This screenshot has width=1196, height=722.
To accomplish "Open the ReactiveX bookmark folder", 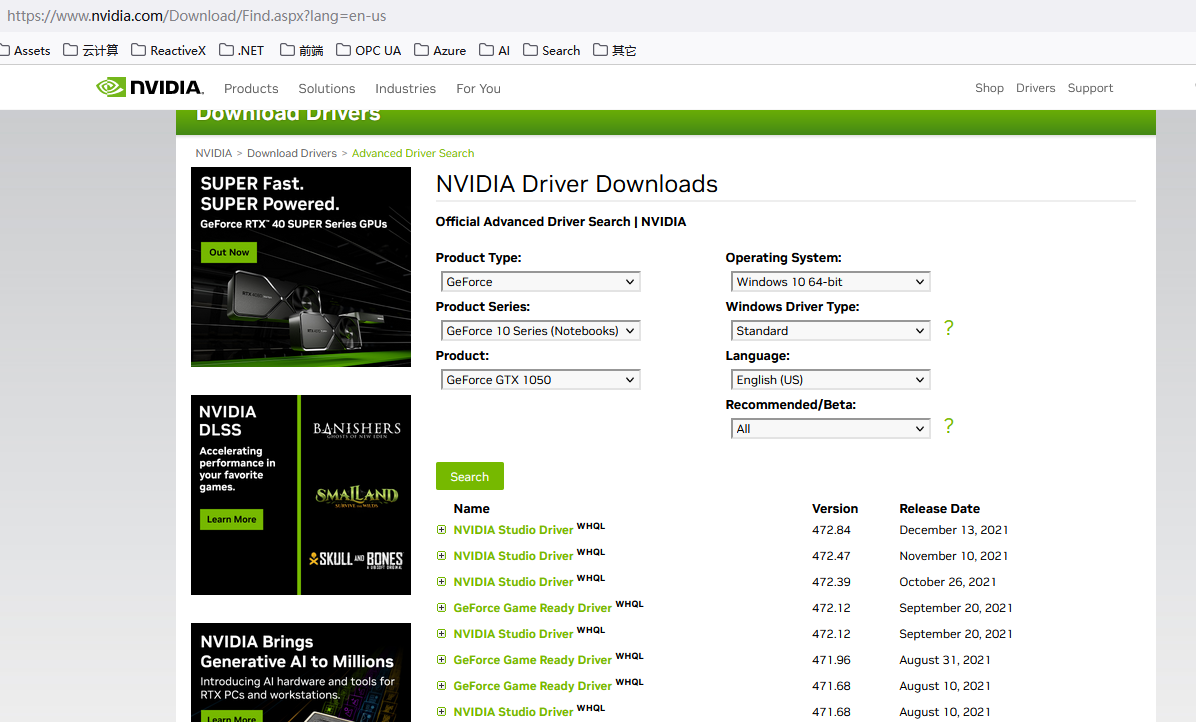I will 168,50.
